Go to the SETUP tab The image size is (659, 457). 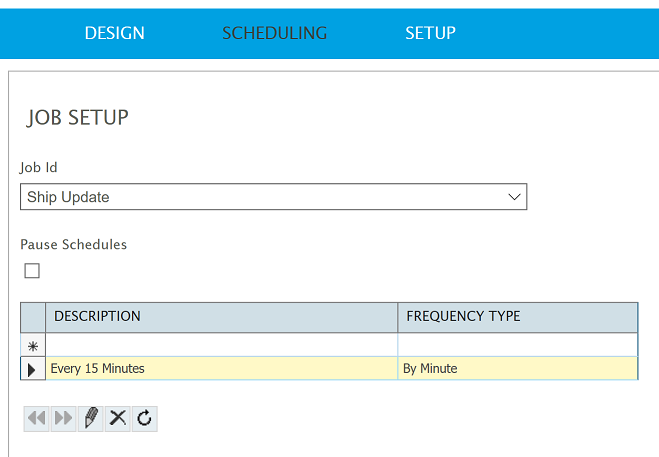430,33
